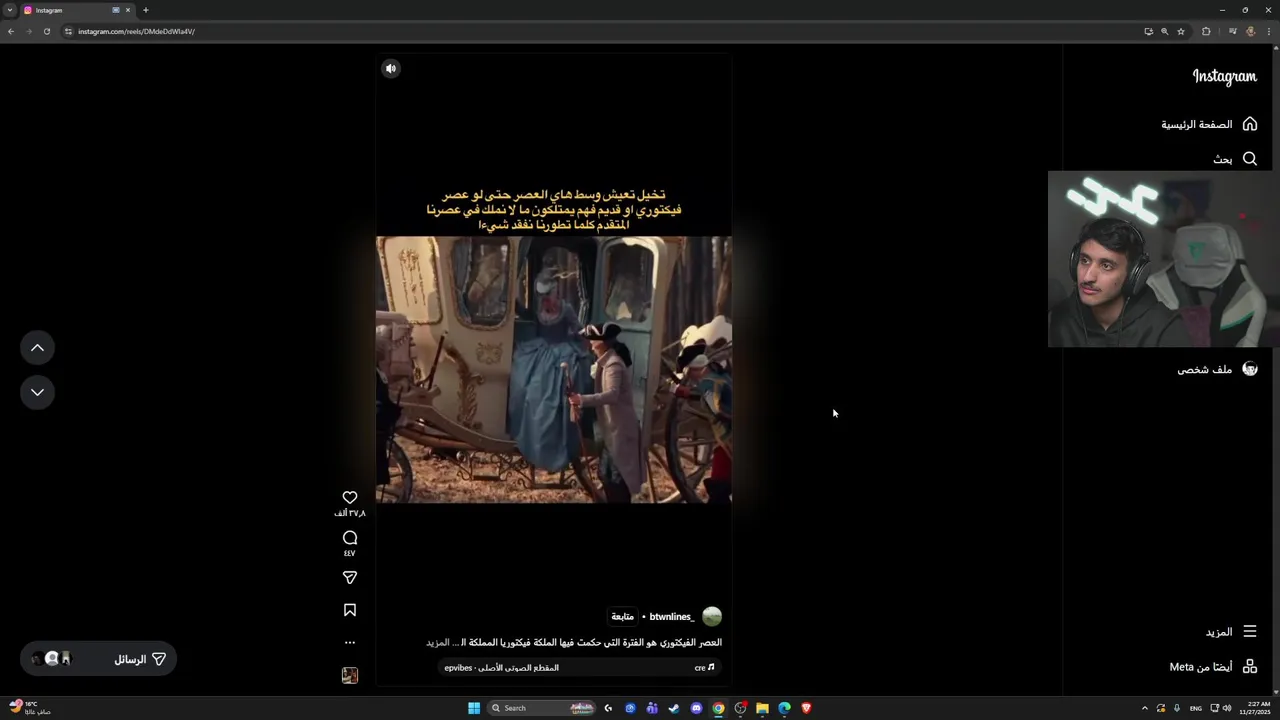Click the microphone icon in system tray
1280x720 pixels.
(x=1177, y=708)
